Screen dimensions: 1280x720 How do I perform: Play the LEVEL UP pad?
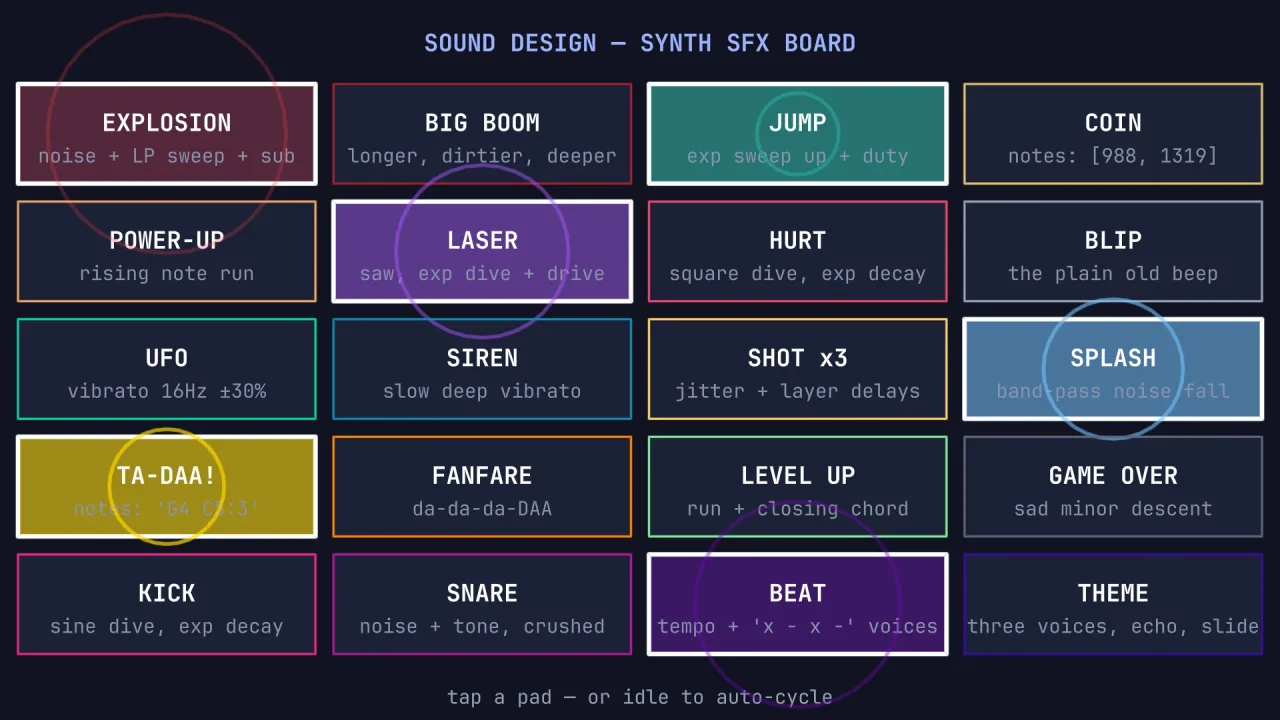(798, 486)
